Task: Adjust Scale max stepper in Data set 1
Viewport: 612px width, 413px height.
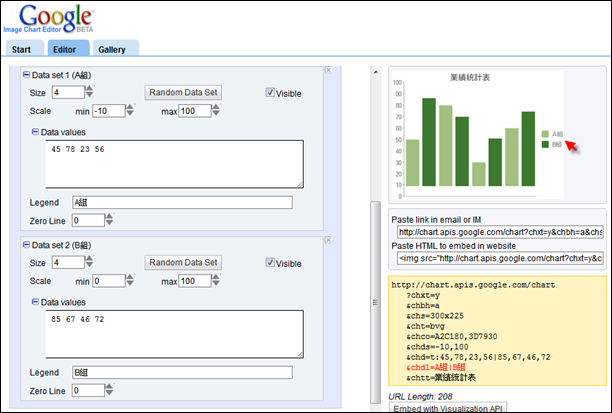Action: 216,110
